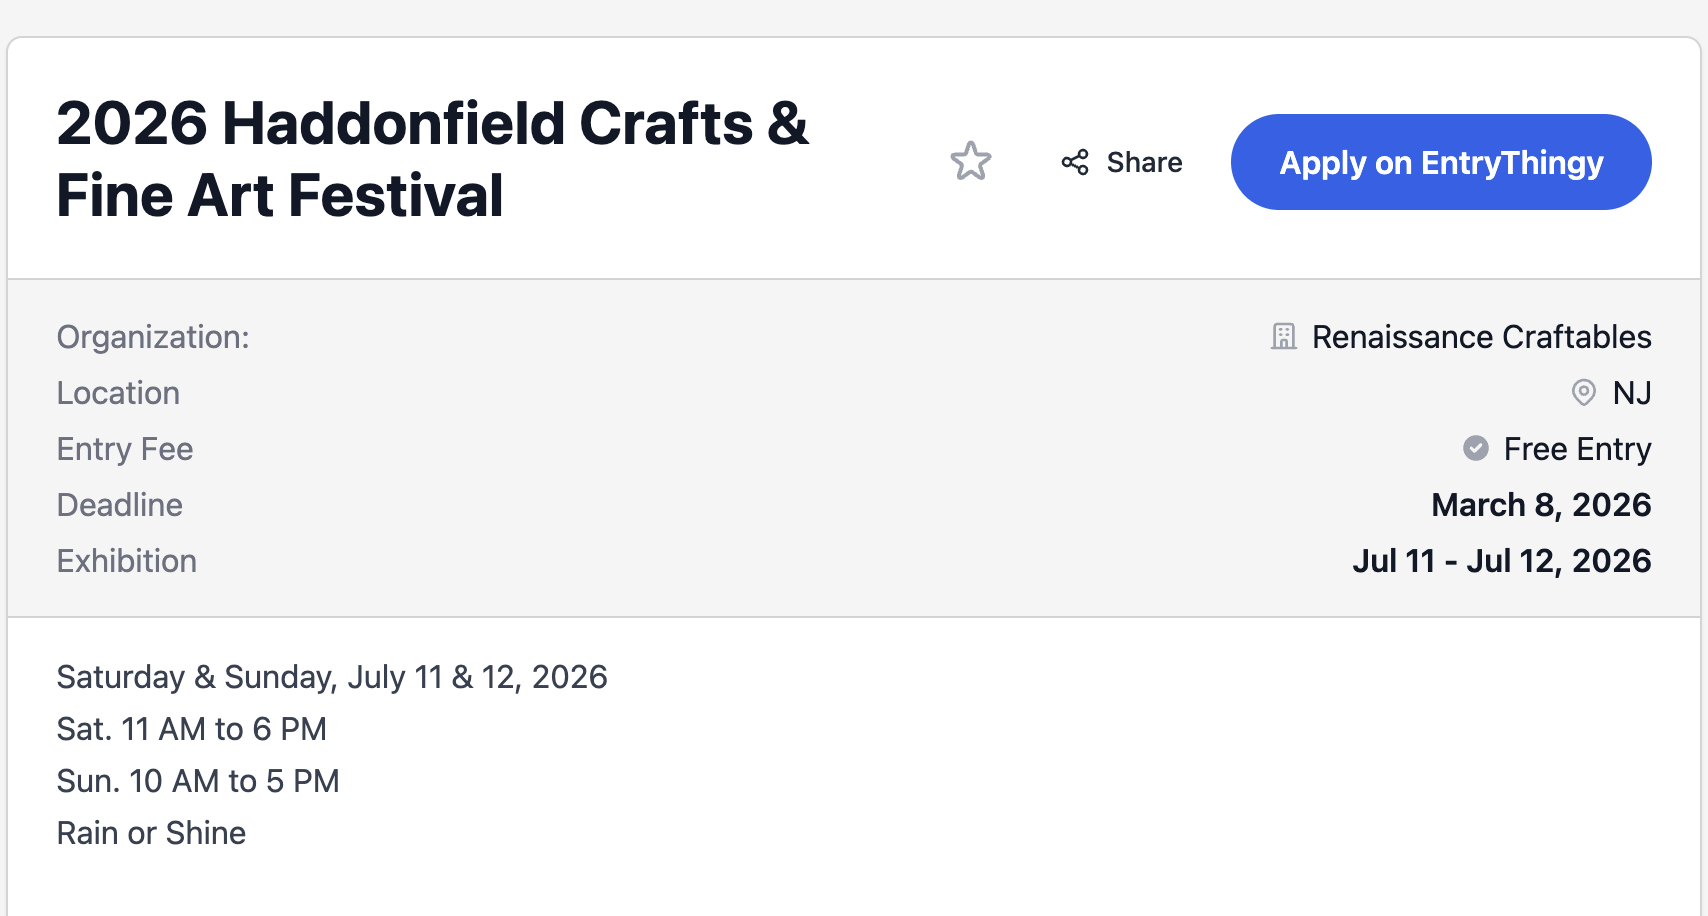Click the Deadline label
Viewport: 1708px width, 916px height.
click(120, 505)
